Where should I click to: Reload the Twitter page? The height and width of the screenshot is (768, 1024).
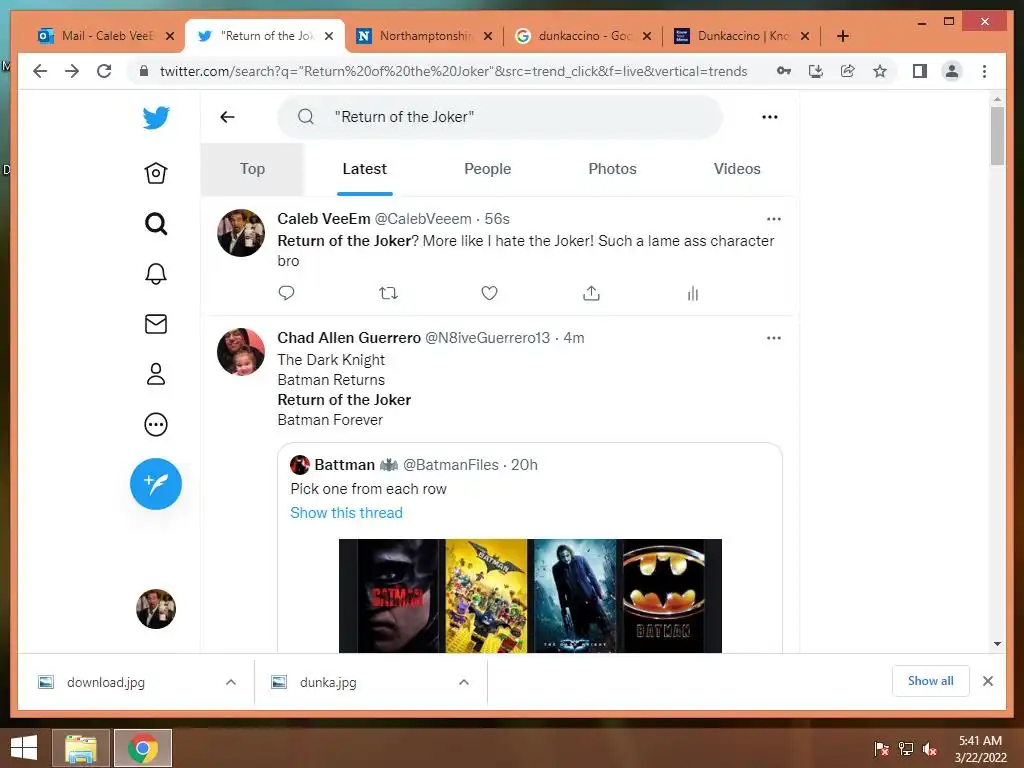[104, 71]
